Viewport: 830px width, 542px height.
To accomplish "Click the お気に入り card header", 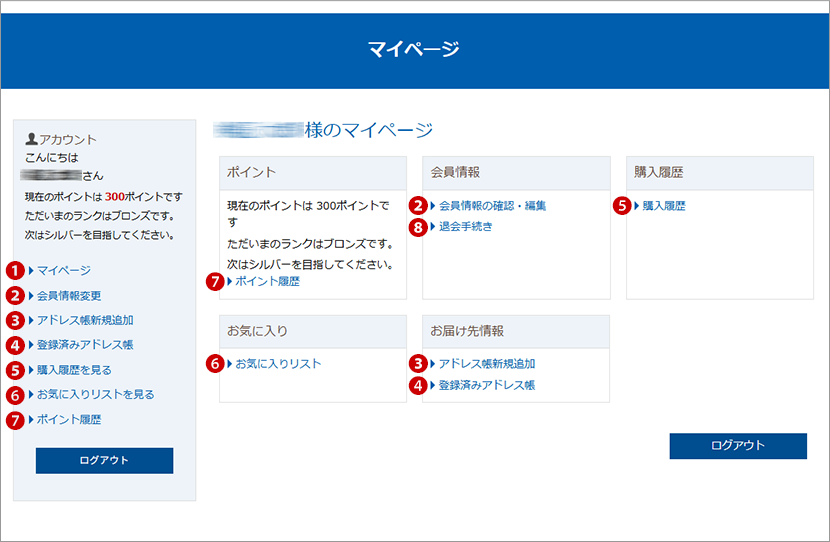I will pos(313,331).
